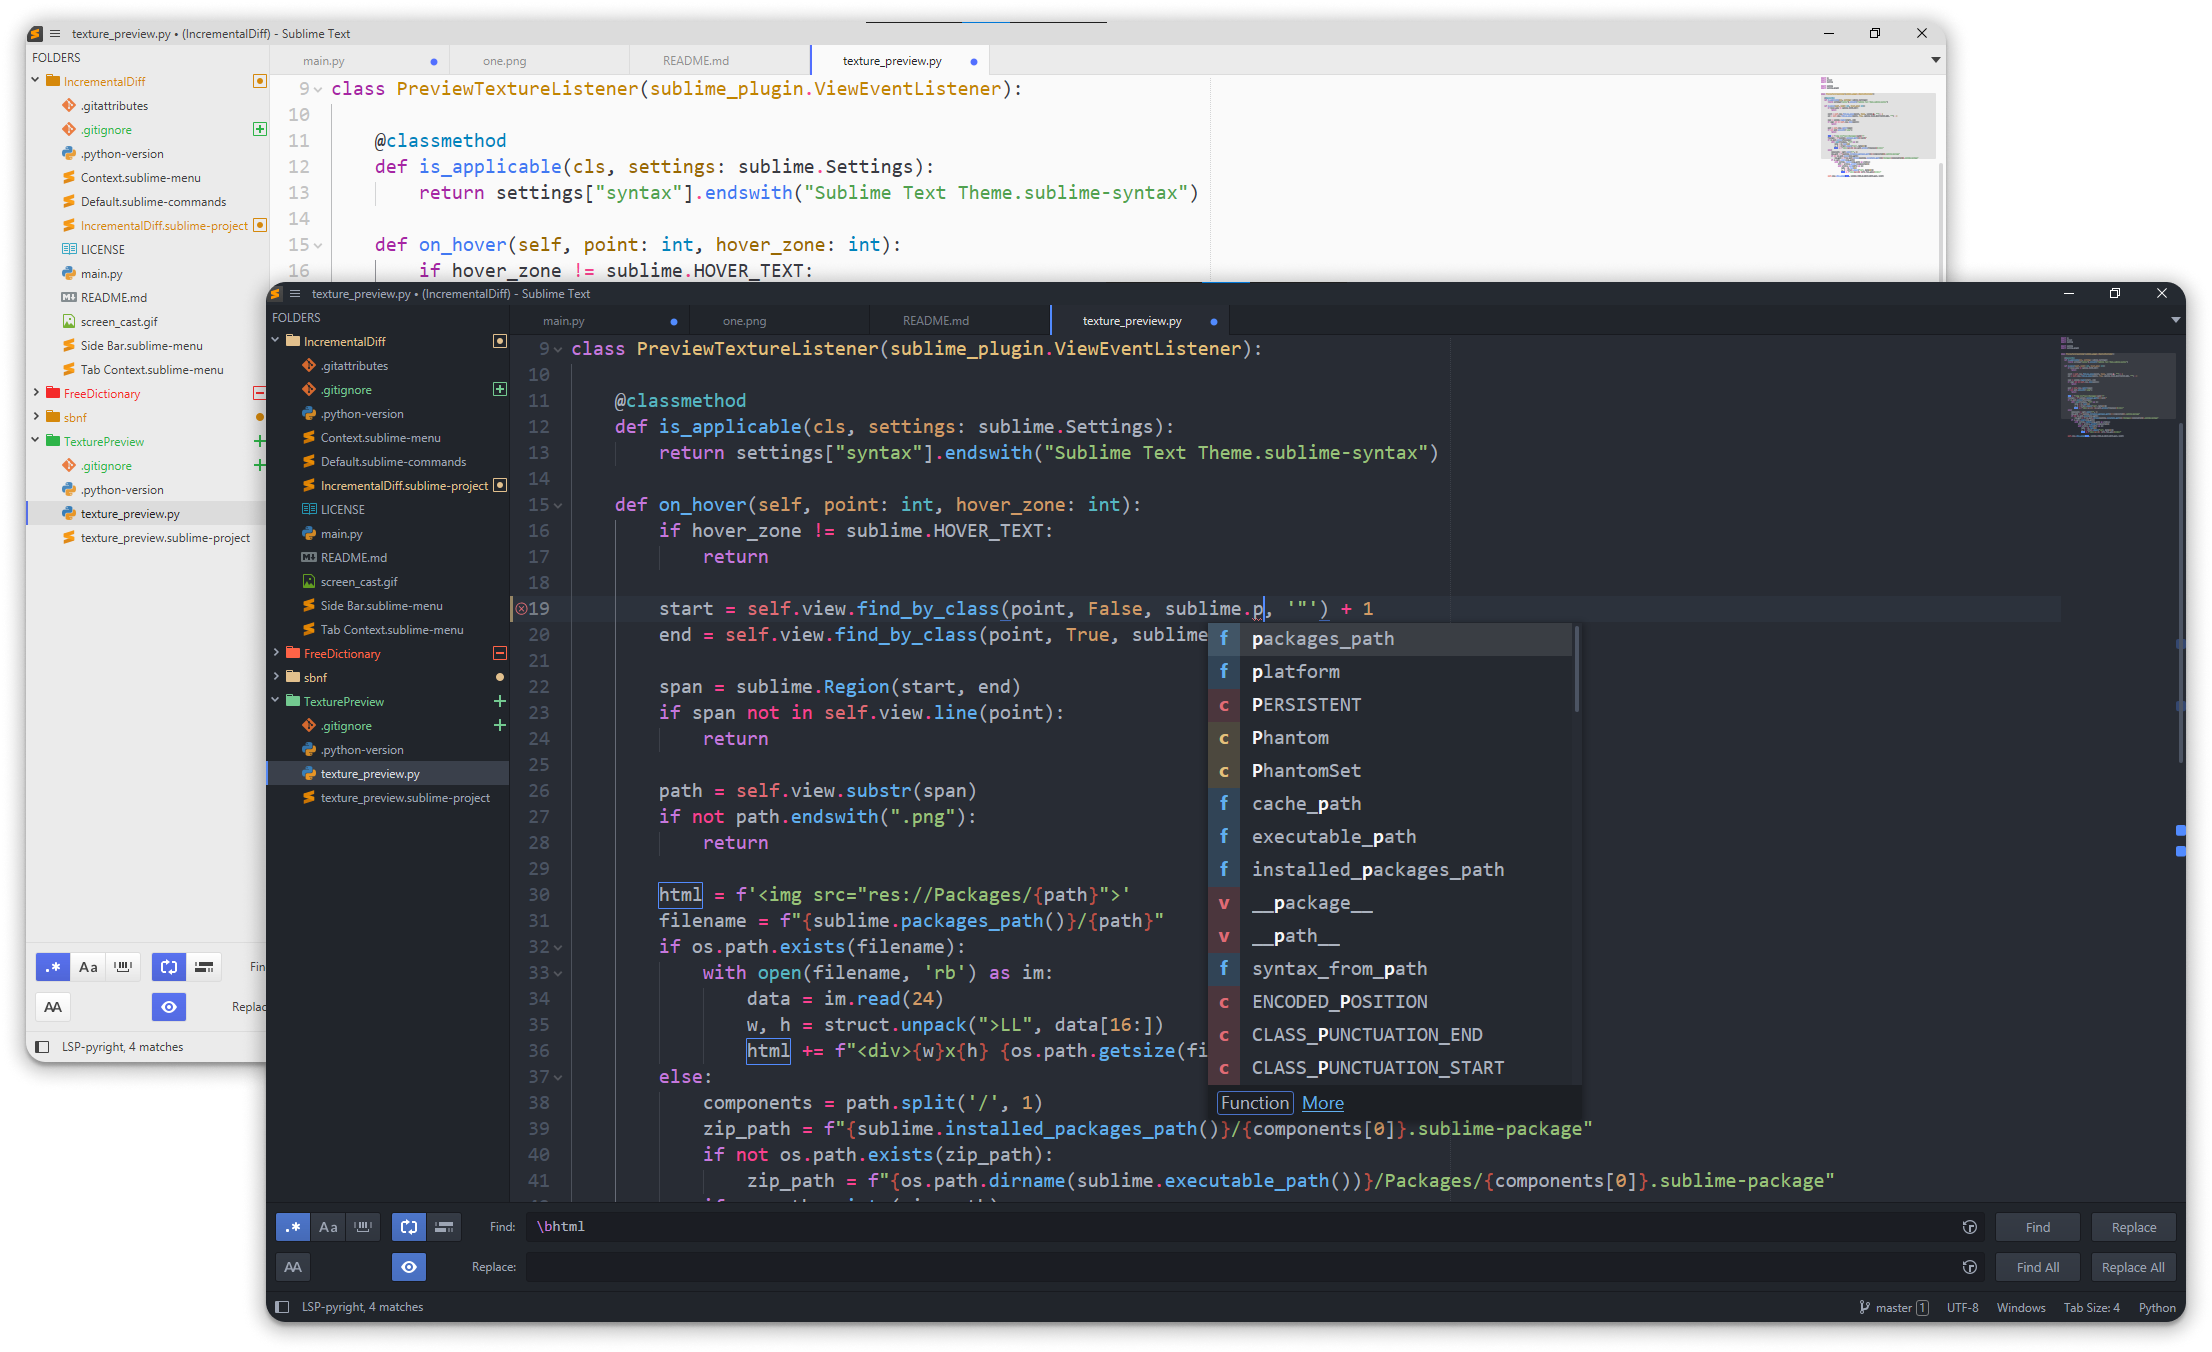The width and height of the screenshot is (2212, 1352).
Task: Click unsaved dot on main.py tab in dark window
Action: coord(674,322)
